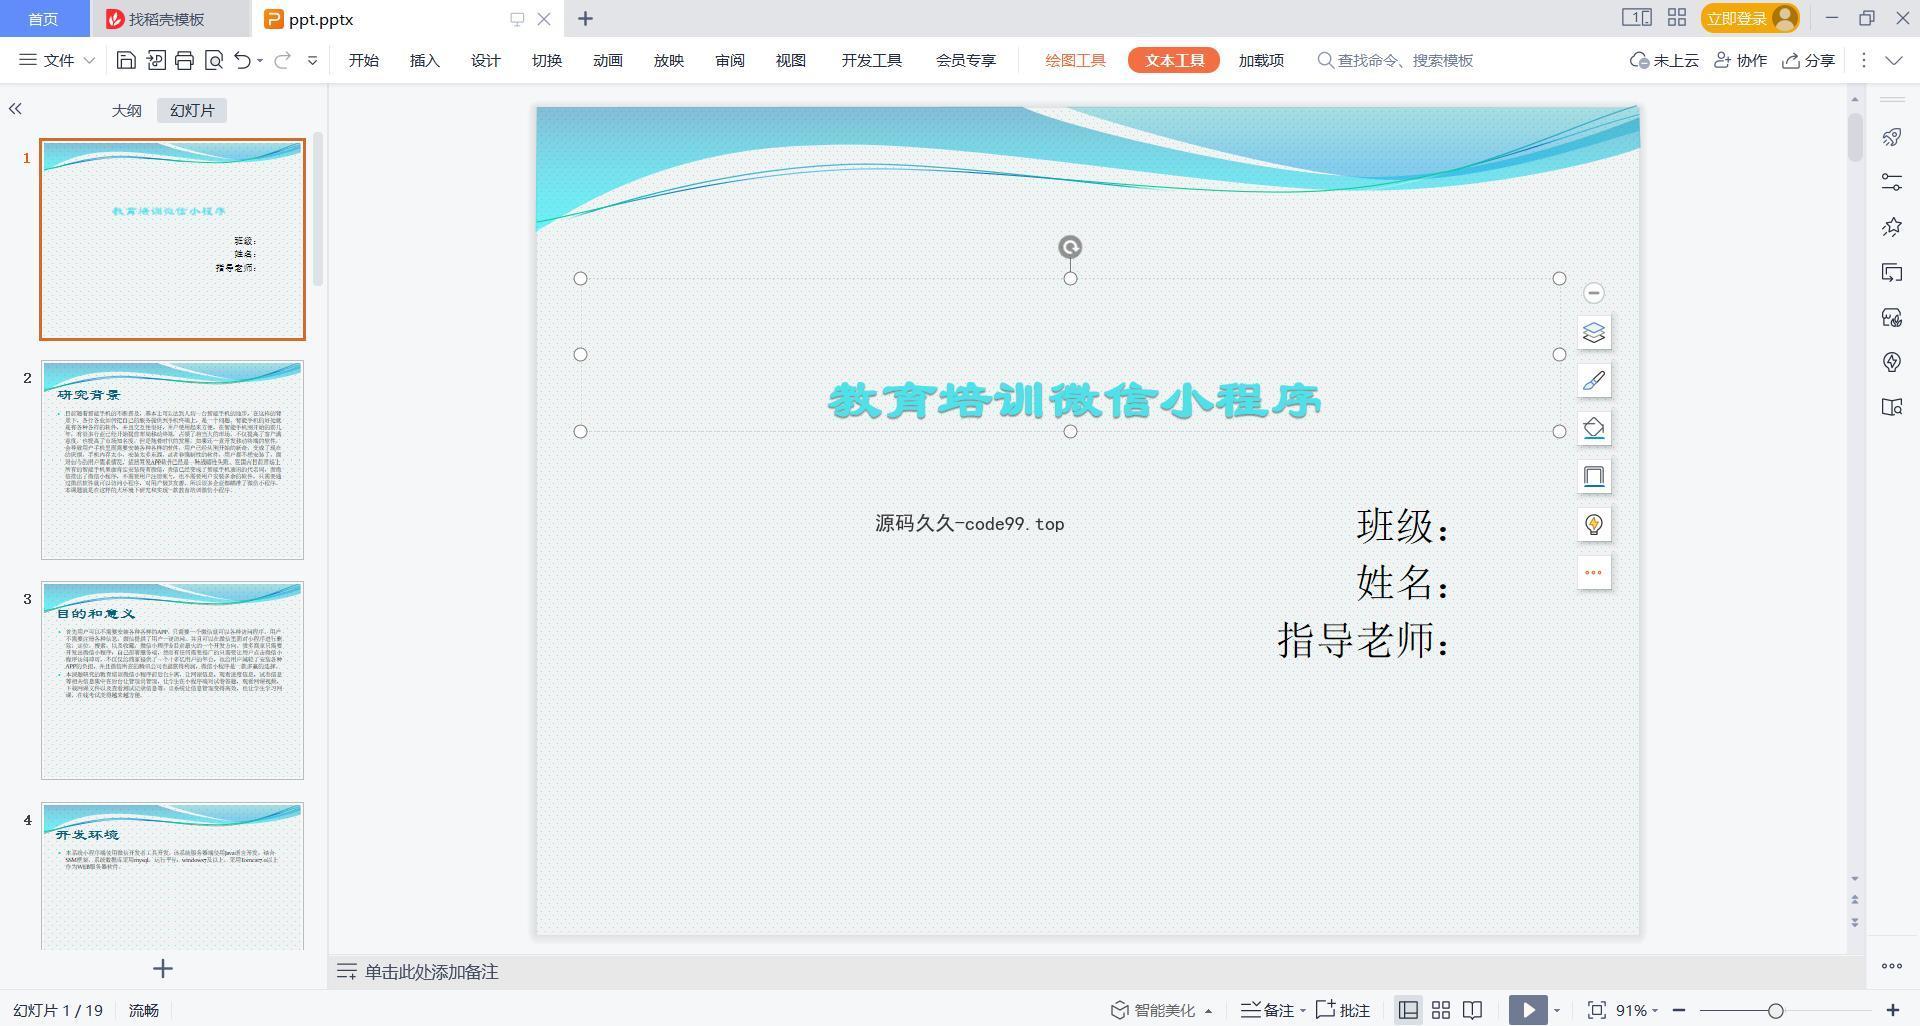
Task: Open the 文本工具 ribbon tab
Action: 1174,60
